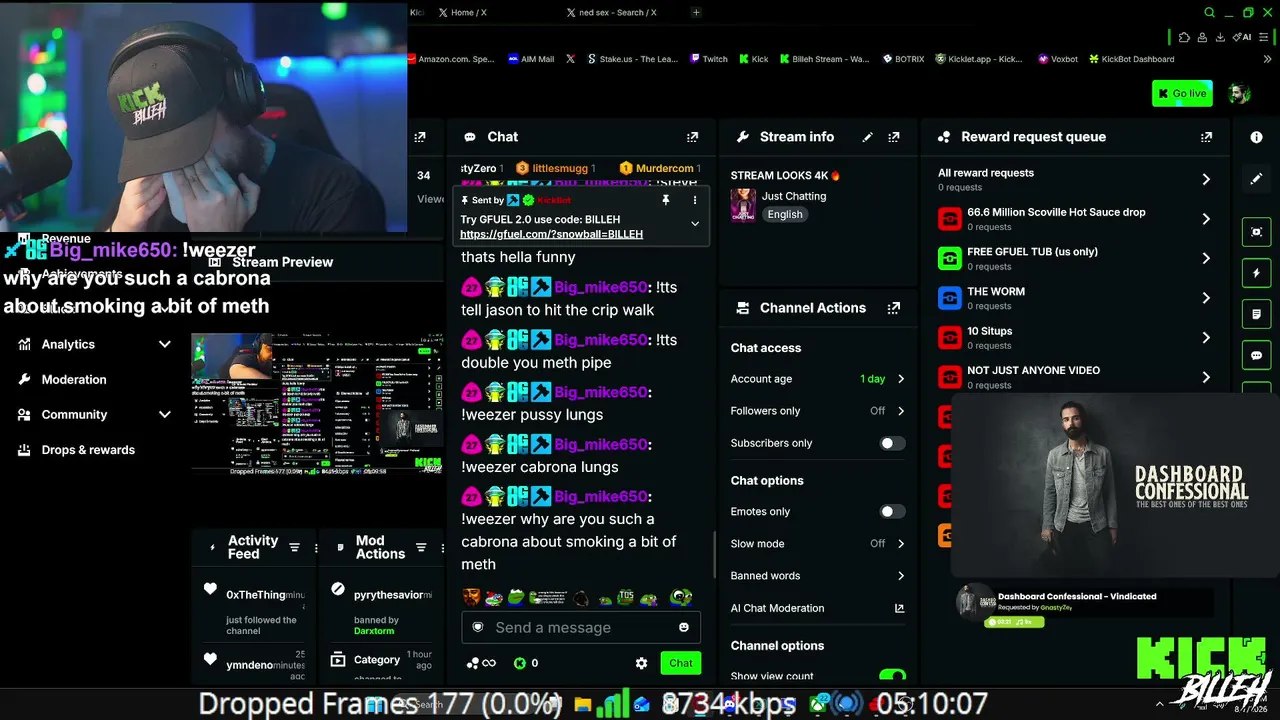Pop out the Channel Actions panel

[894, 308]
